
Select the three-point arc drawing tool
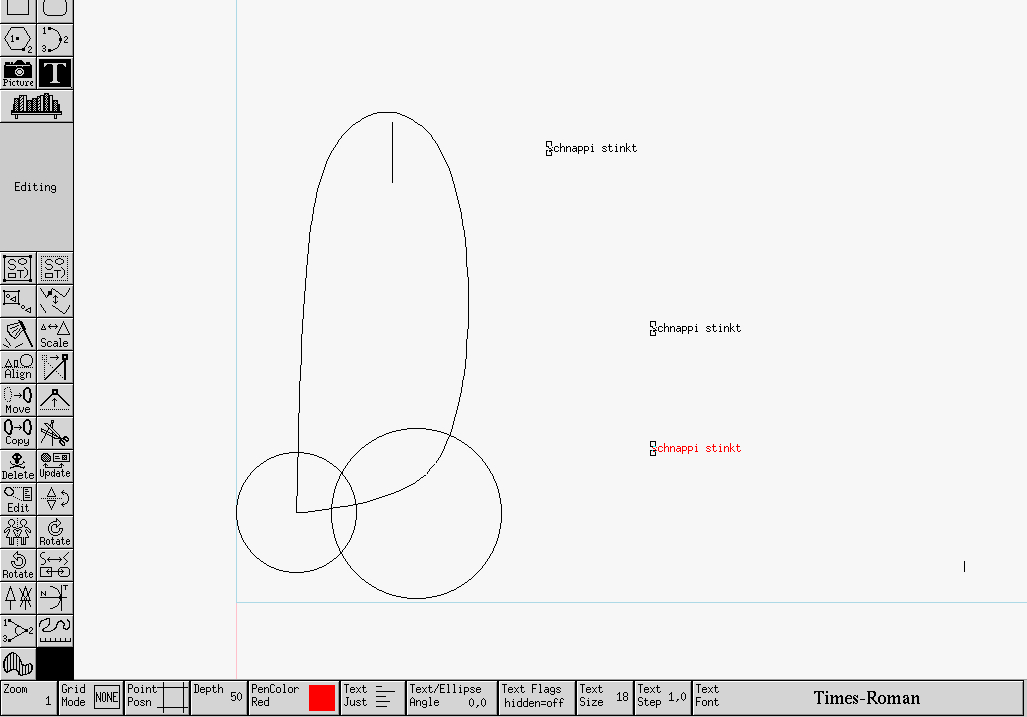point(55,40)
